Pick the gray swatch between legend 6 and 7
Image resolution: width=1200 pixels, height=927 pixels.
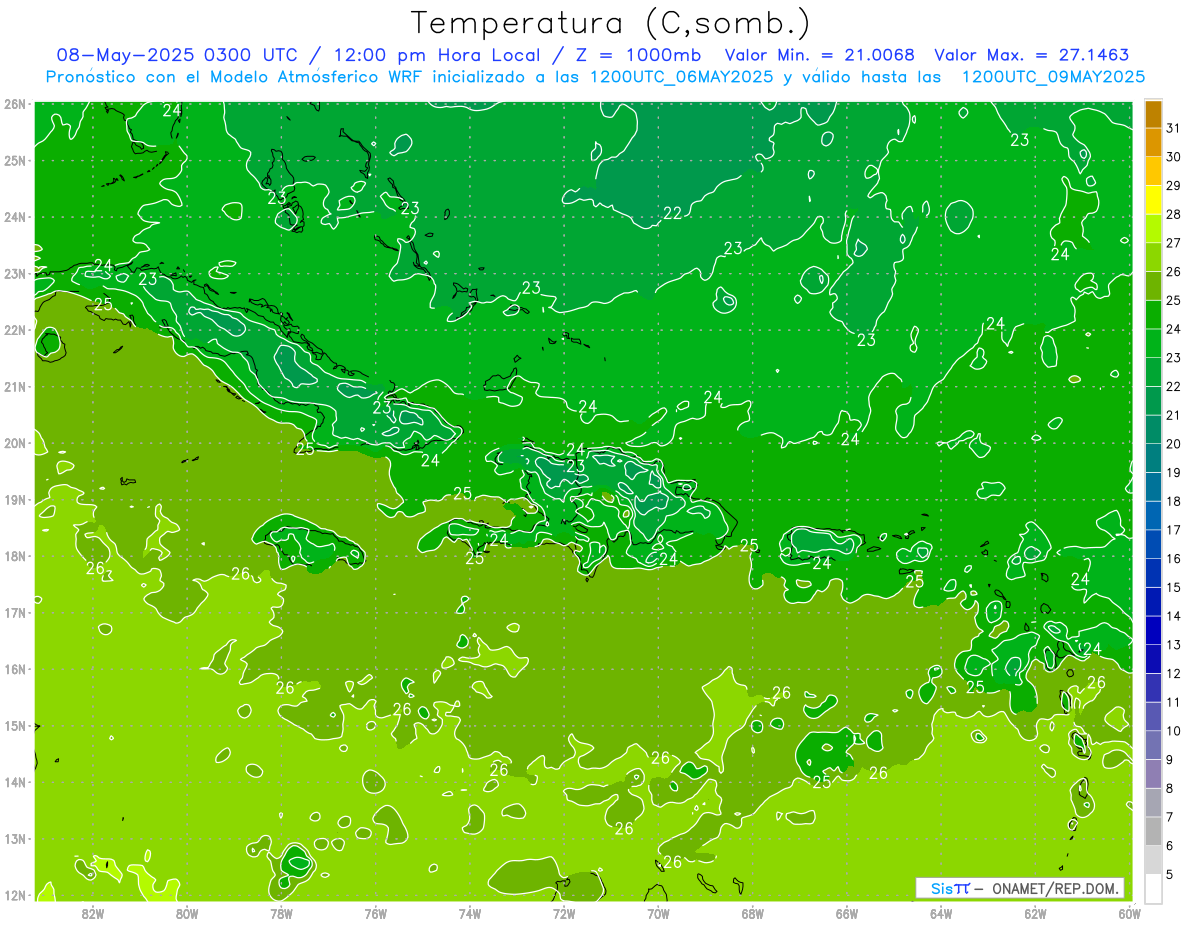click(1153, 831)
